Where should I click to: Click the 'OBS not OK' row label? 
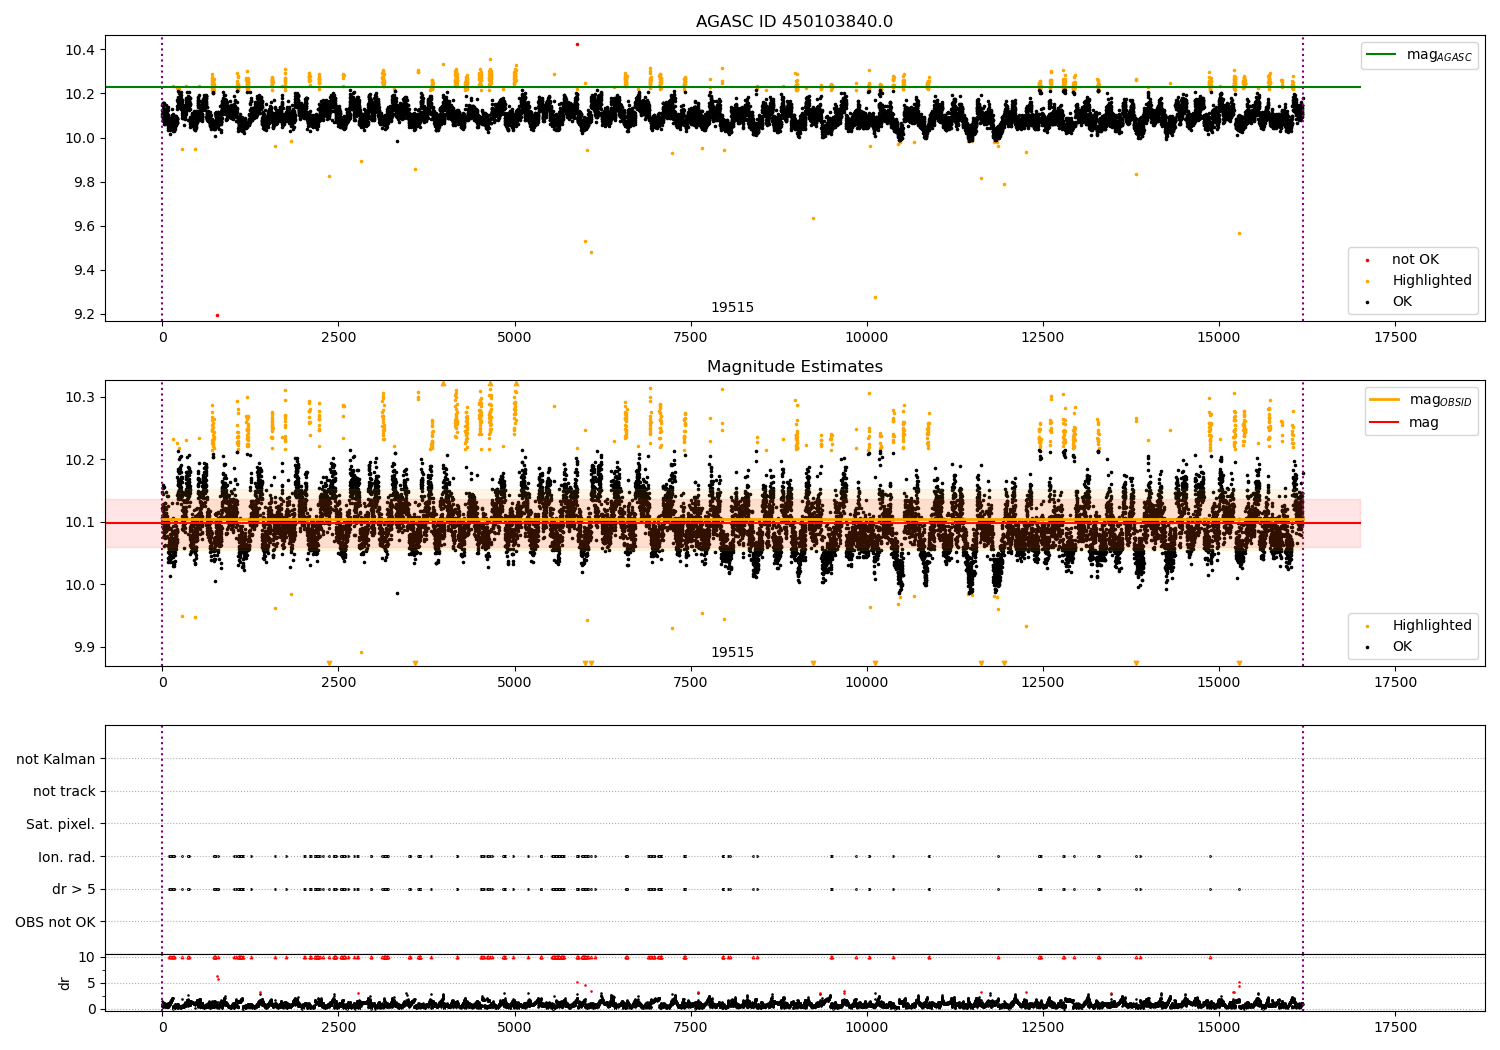(55, 922)
